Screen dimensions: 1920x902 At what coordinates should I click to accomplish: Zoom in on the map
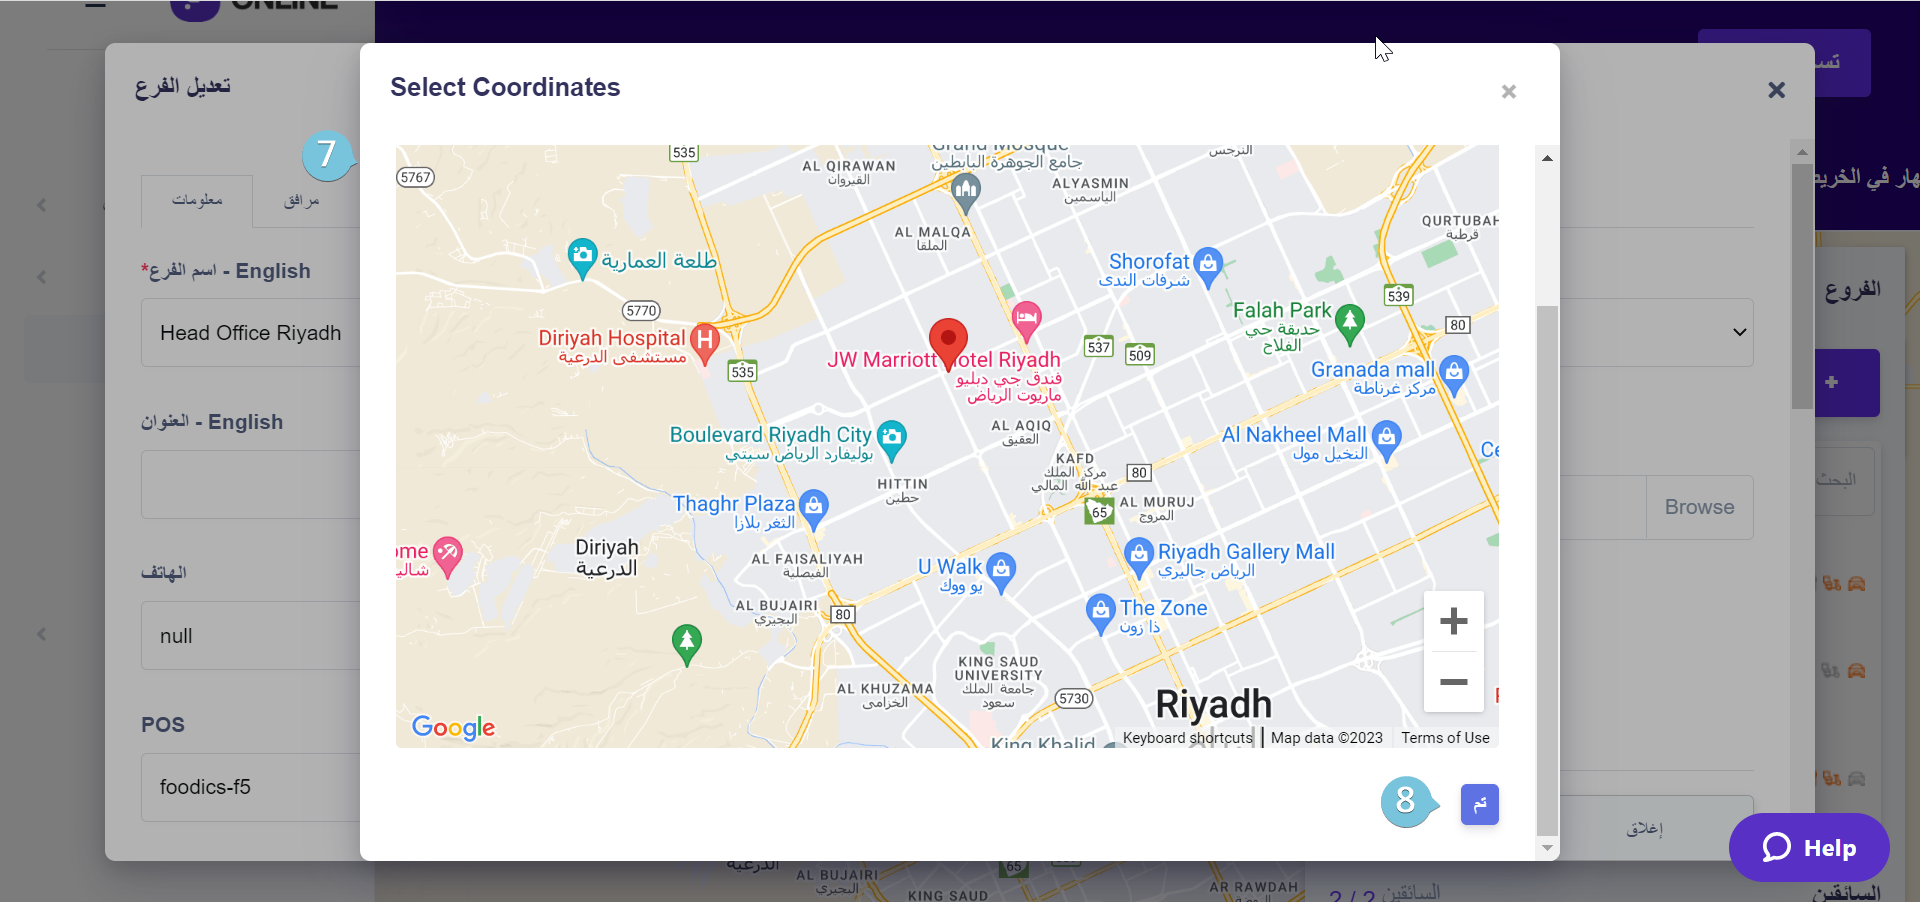[1453, 622]
